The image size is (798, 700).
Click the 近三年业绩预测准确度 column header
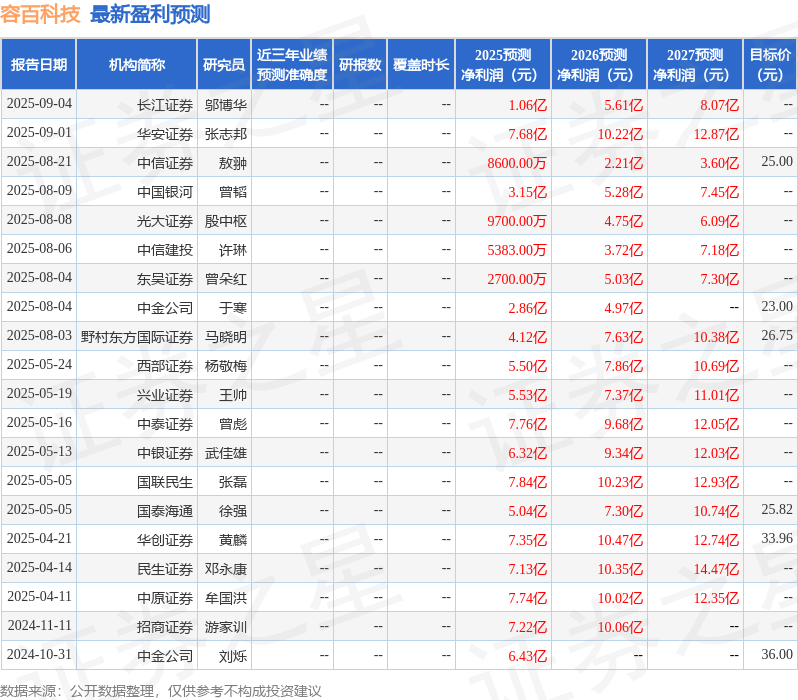click(291, 65)
